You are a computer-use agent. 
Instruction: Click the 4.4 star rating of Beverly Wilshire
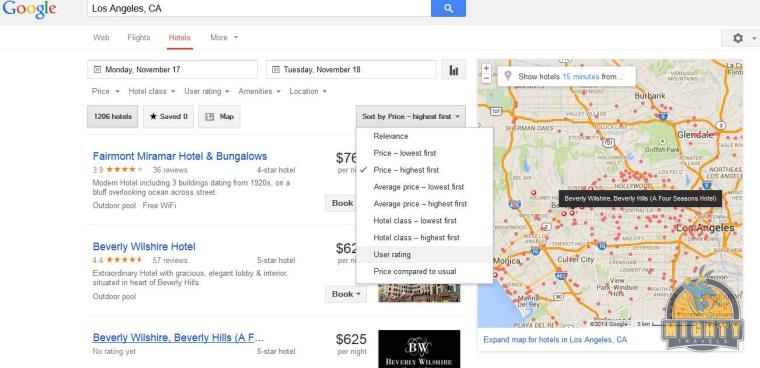[x=118, y=260]
